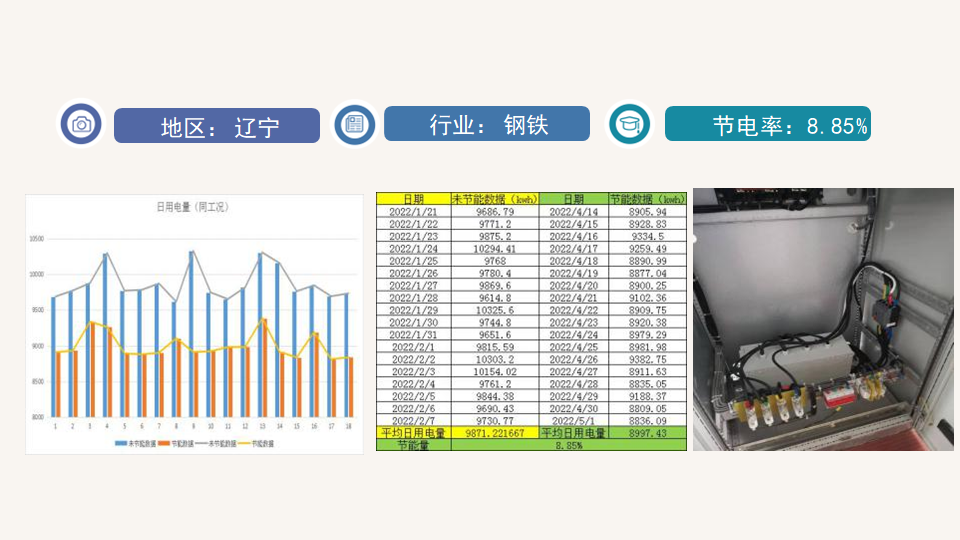
Task: Select the cell with value 9690.43
Action: (495, 408)
